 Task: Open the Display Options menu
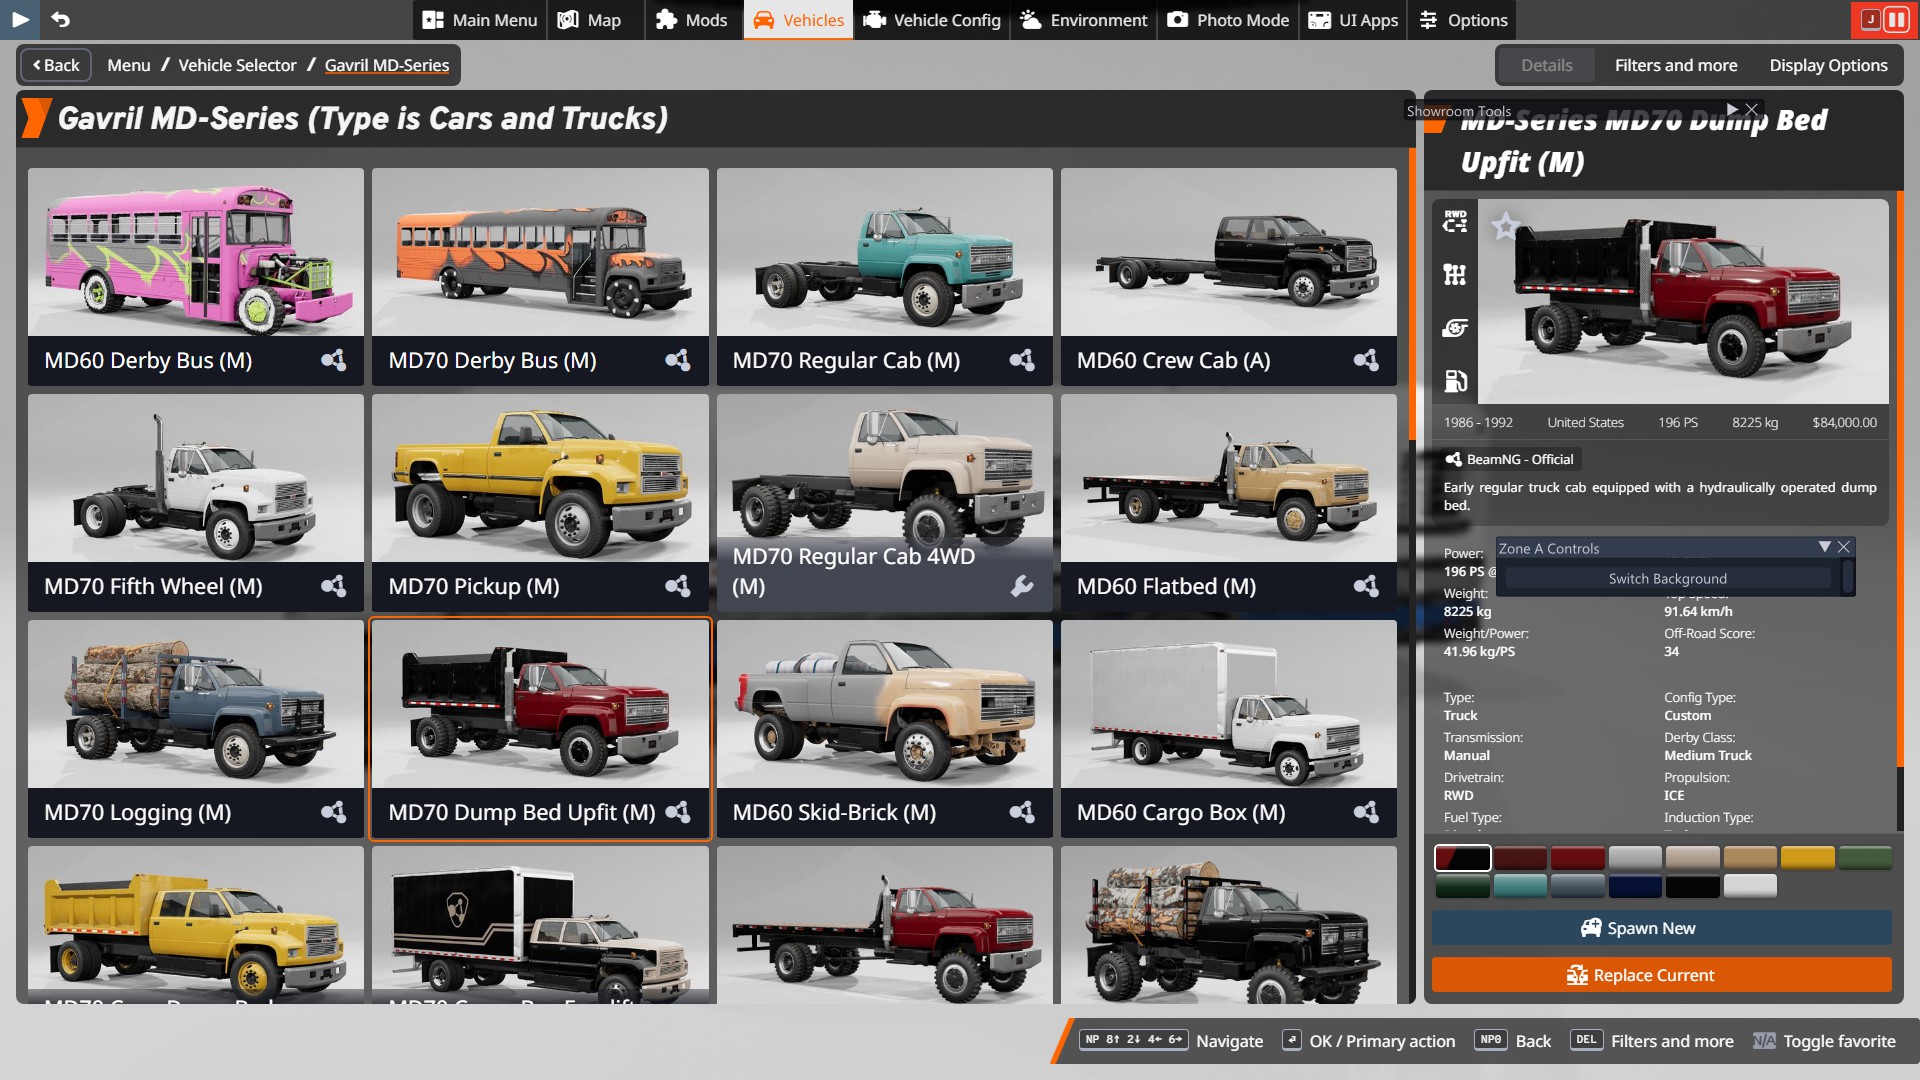(1828, 65)
